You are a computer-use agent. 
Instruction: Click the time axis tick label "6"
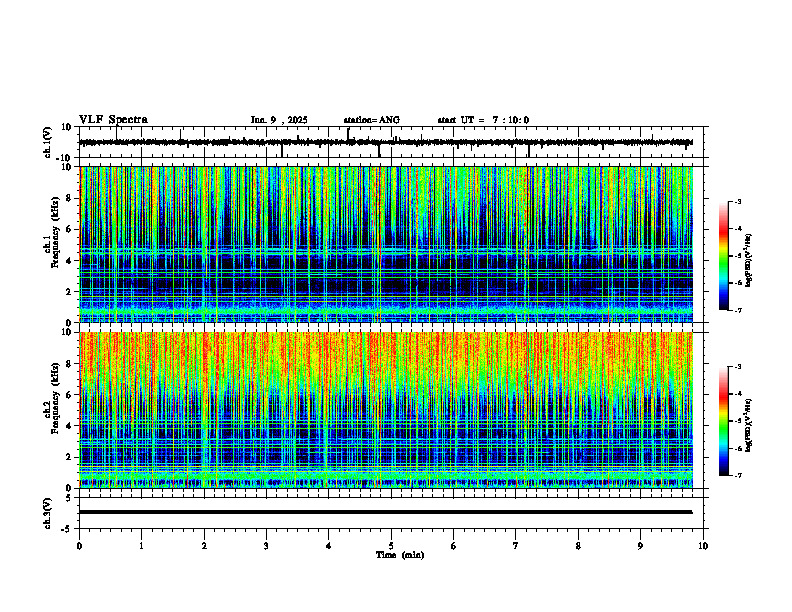[454, 546]
